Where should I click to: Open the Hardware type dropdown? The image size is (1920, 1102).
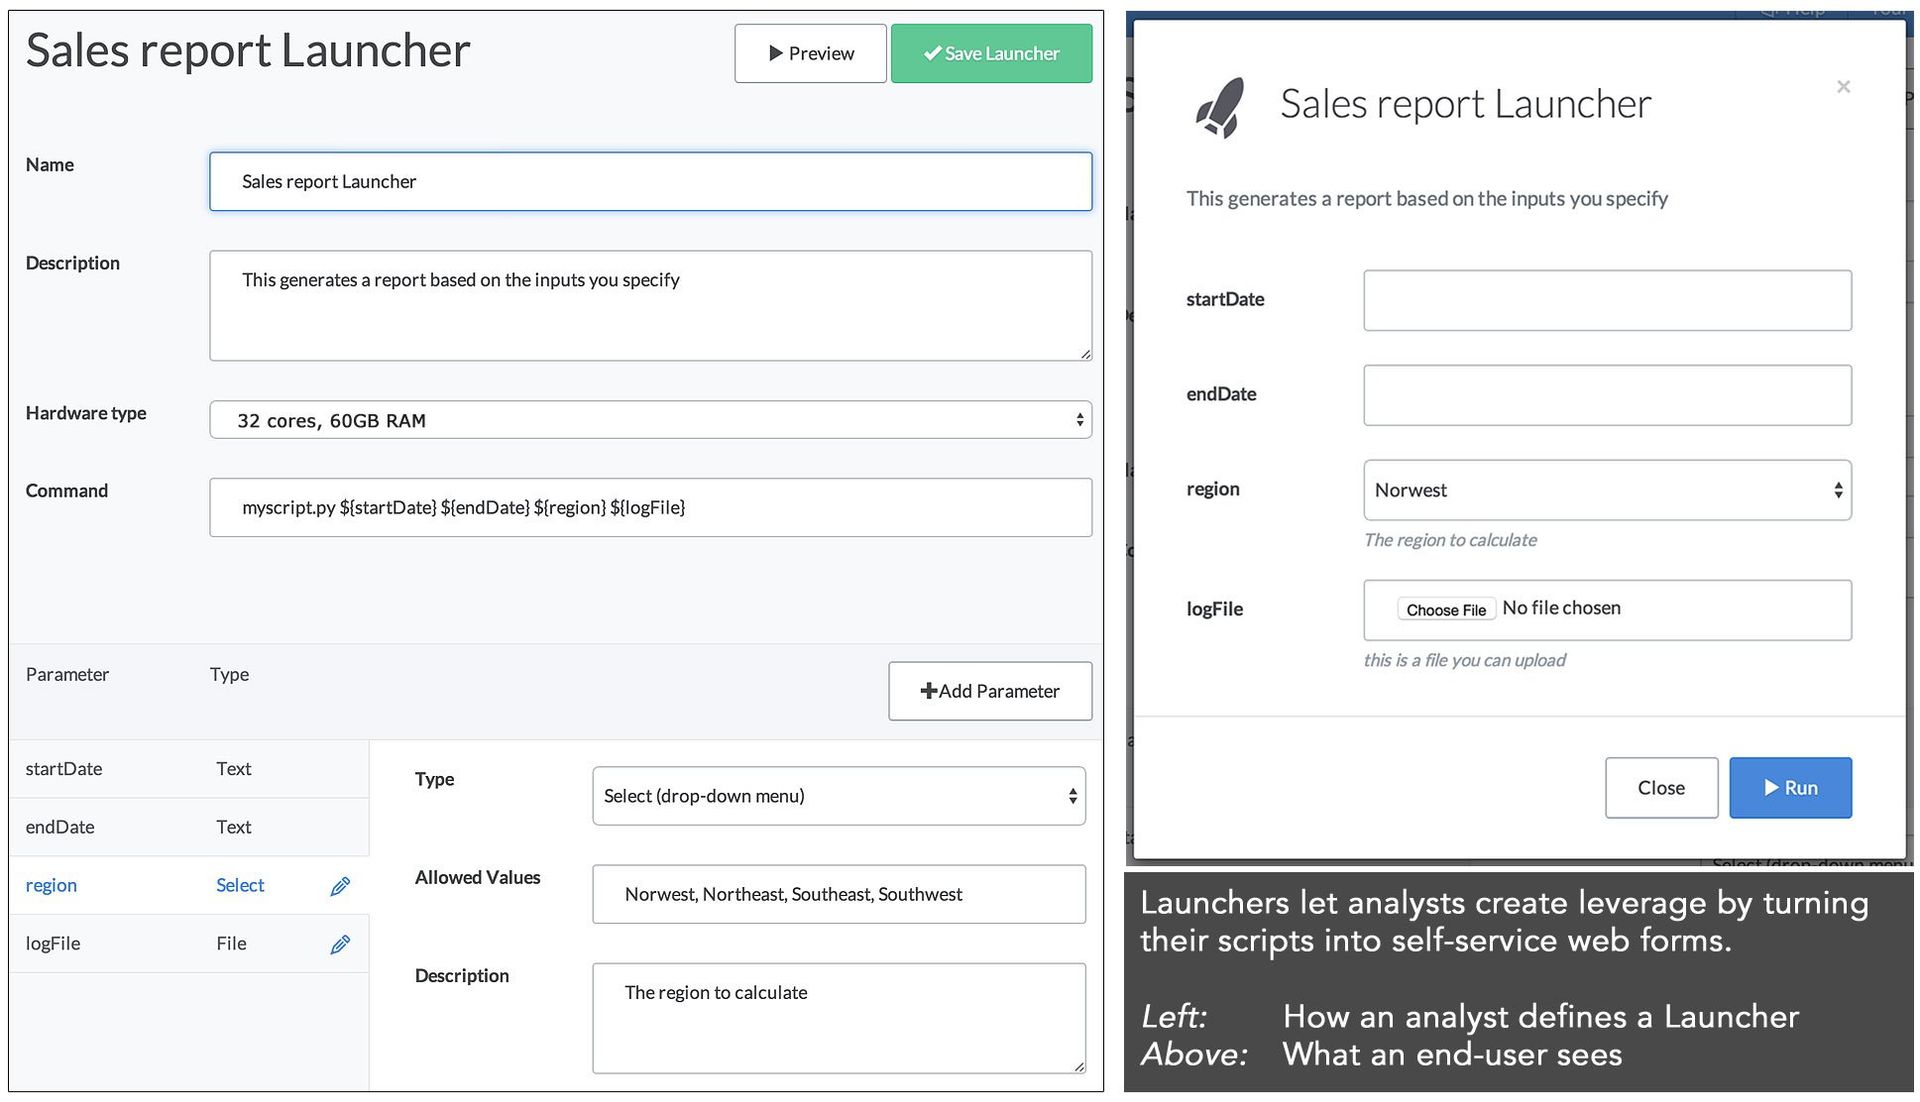pos(650,420)
